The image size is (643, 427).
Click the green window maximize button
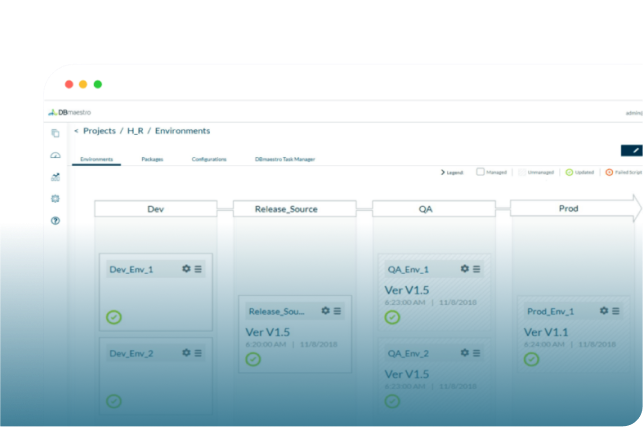pyautogui.click(x=98, y=84)
